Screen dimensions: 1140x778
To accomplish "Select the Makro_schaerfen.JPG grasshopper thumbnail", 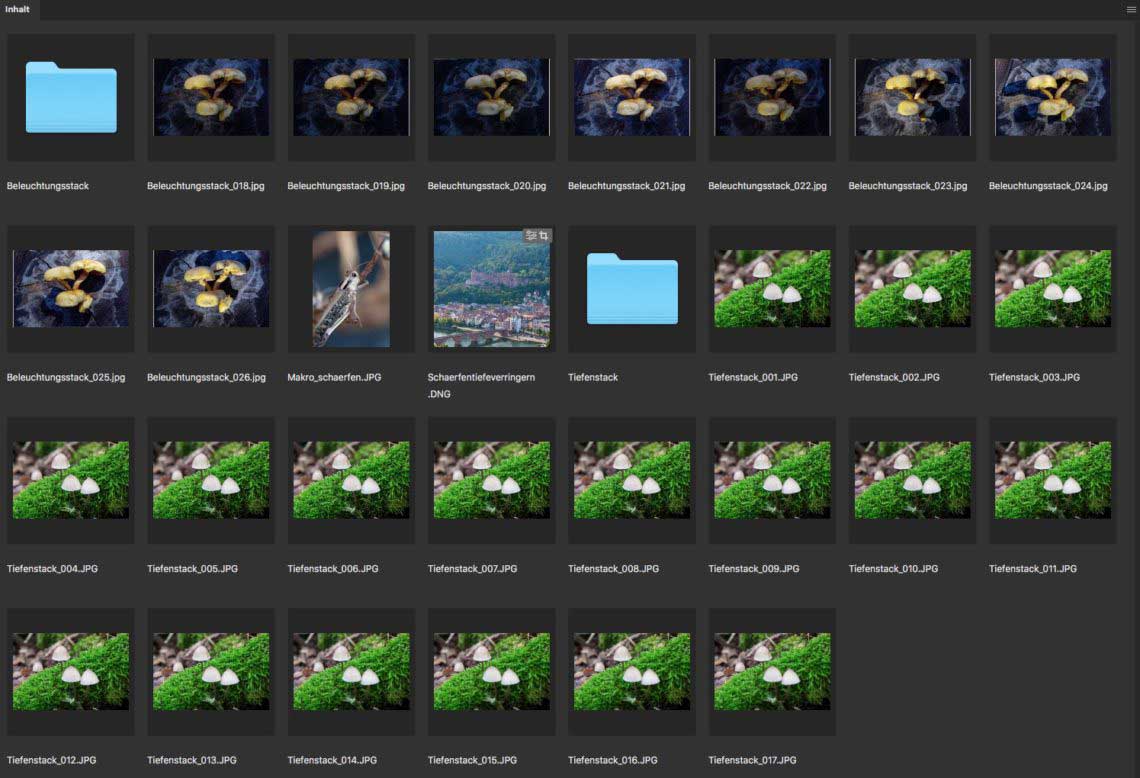I will [351, 289].
